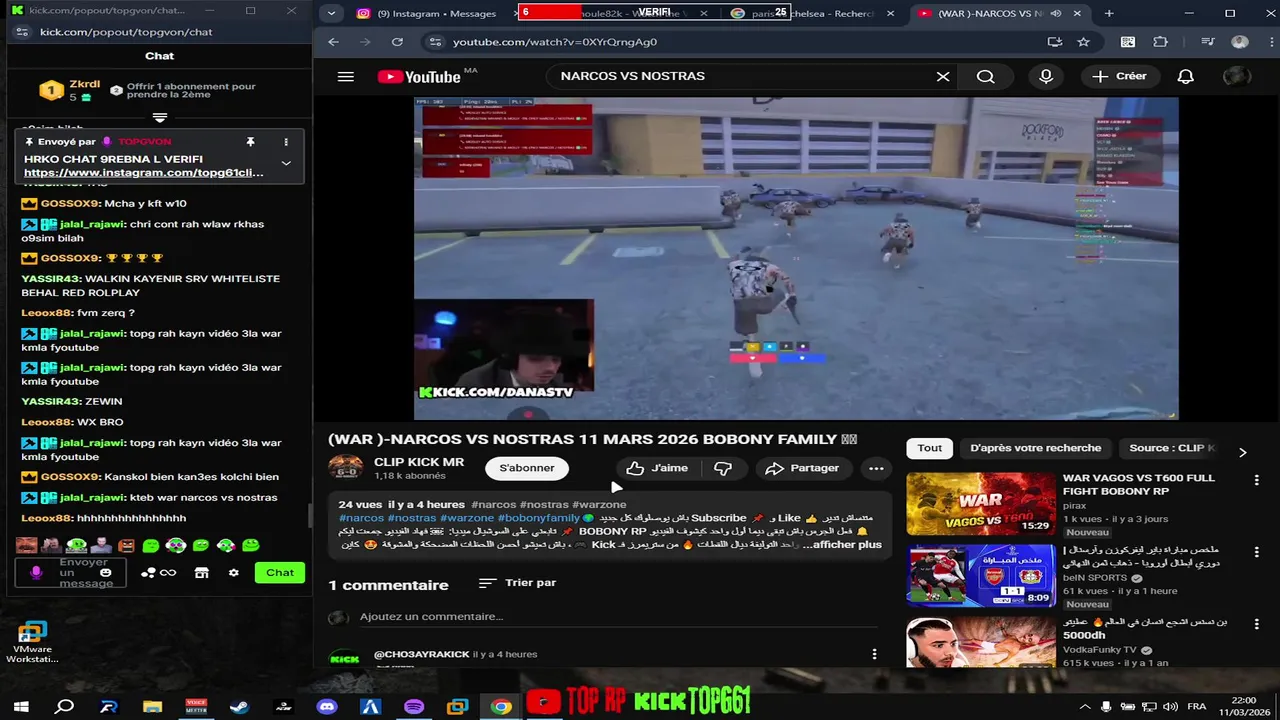Open Discord from taskbar
Image resolution: width=1280 pixels, height=720 pixels.
(327, 706)
